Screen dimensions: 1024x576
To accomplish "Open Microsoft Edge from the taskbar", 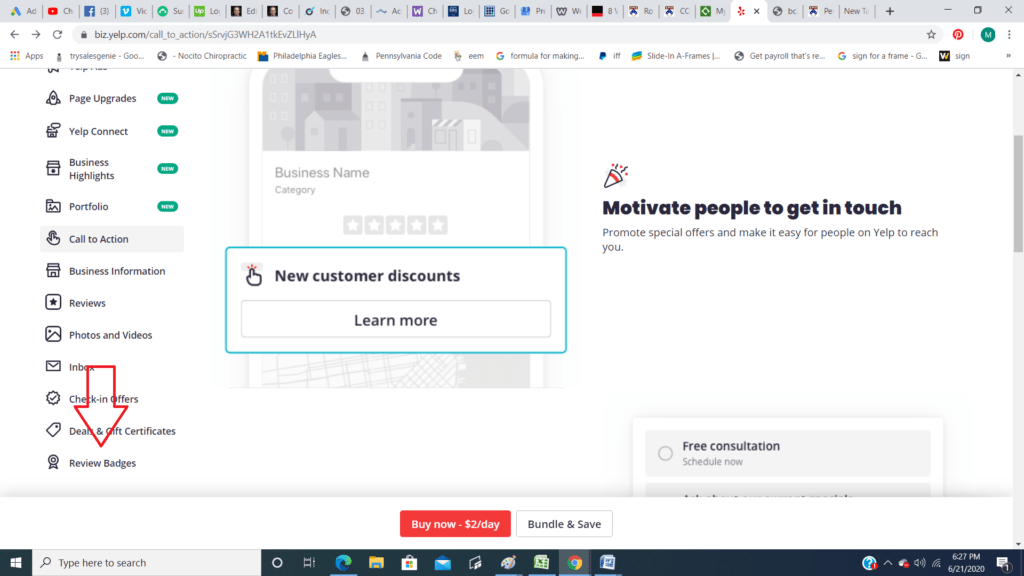I will [x=344, y=562].
